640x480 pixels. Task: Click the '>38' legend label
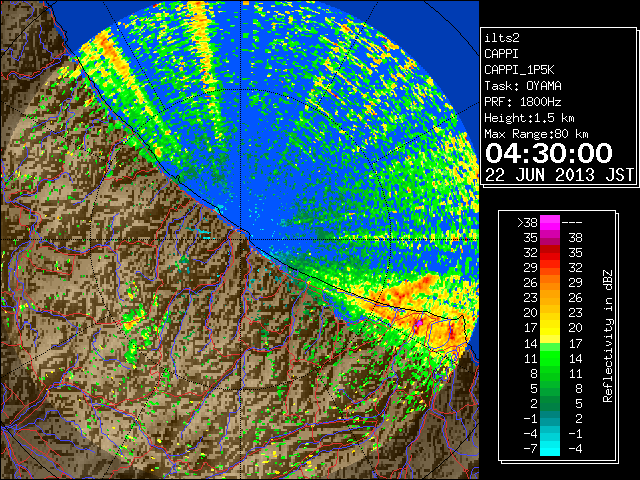click(x=527, y=223)
